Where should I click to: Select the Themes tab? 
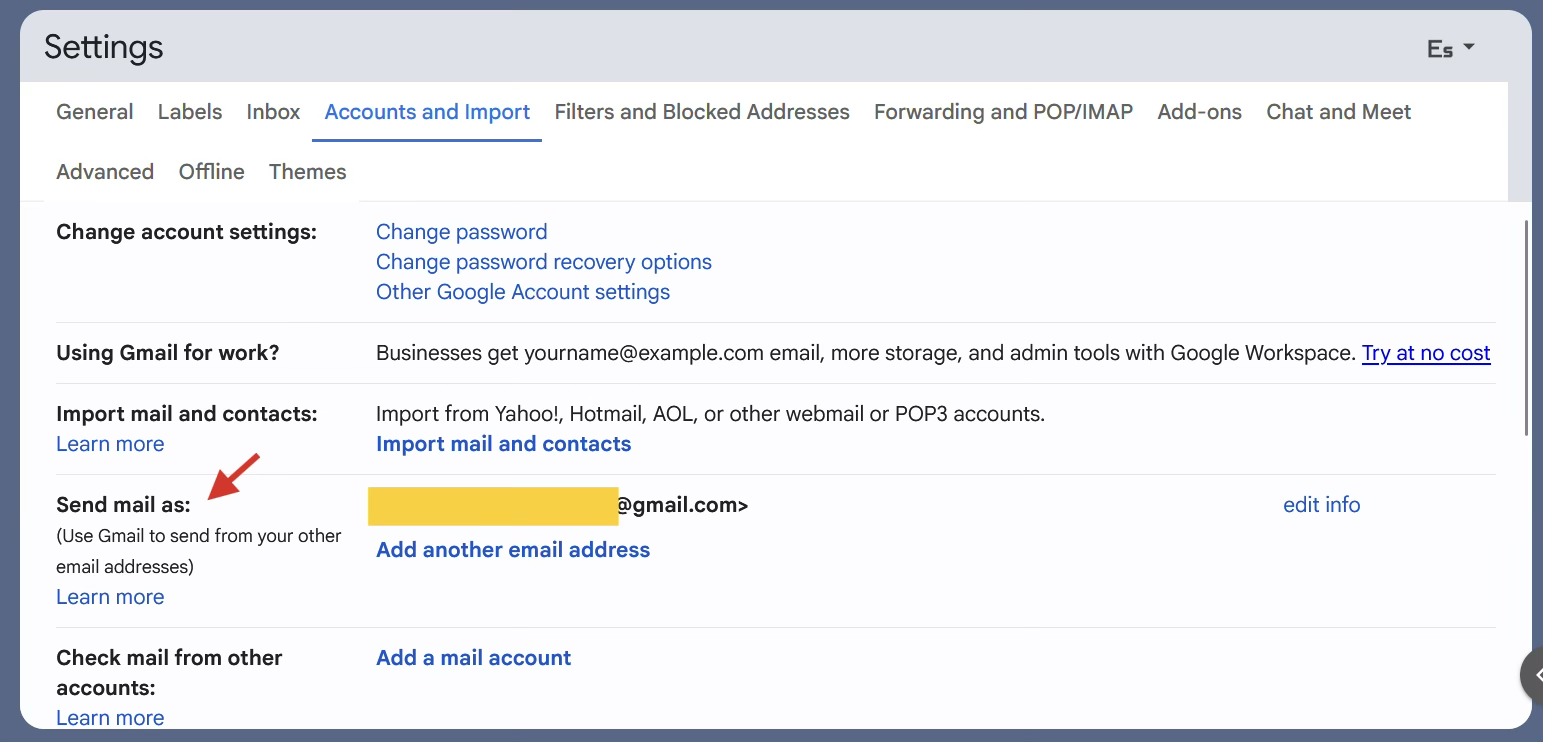307,172
